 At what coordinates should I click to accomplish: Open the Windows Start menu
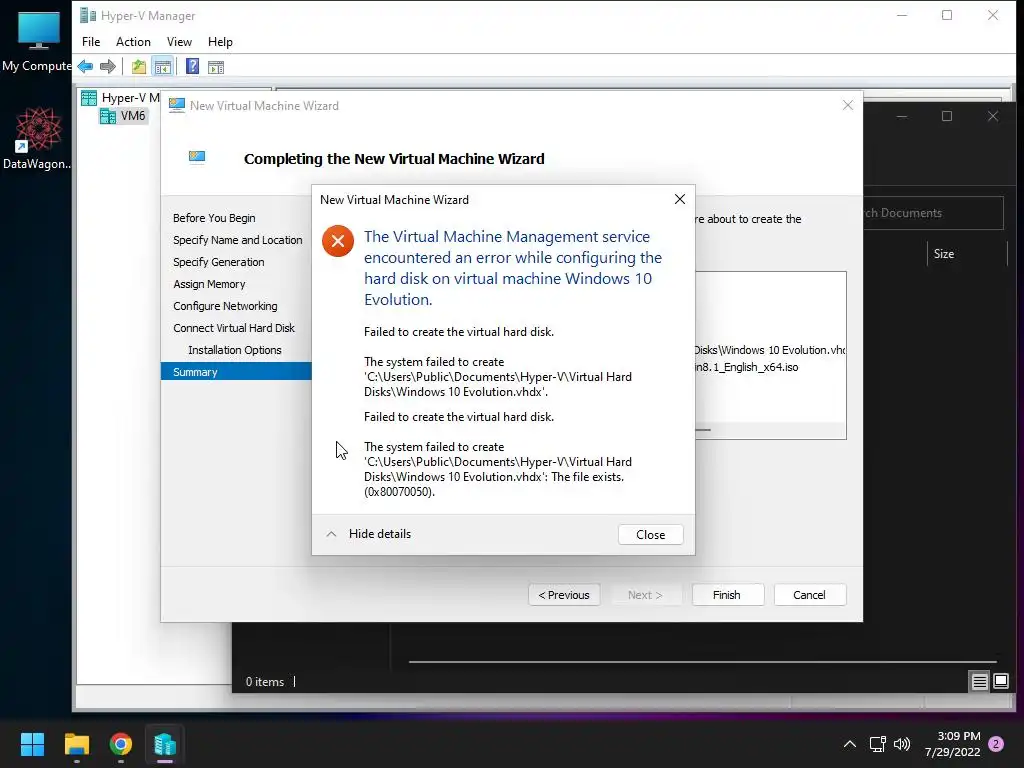pos(32,744)
